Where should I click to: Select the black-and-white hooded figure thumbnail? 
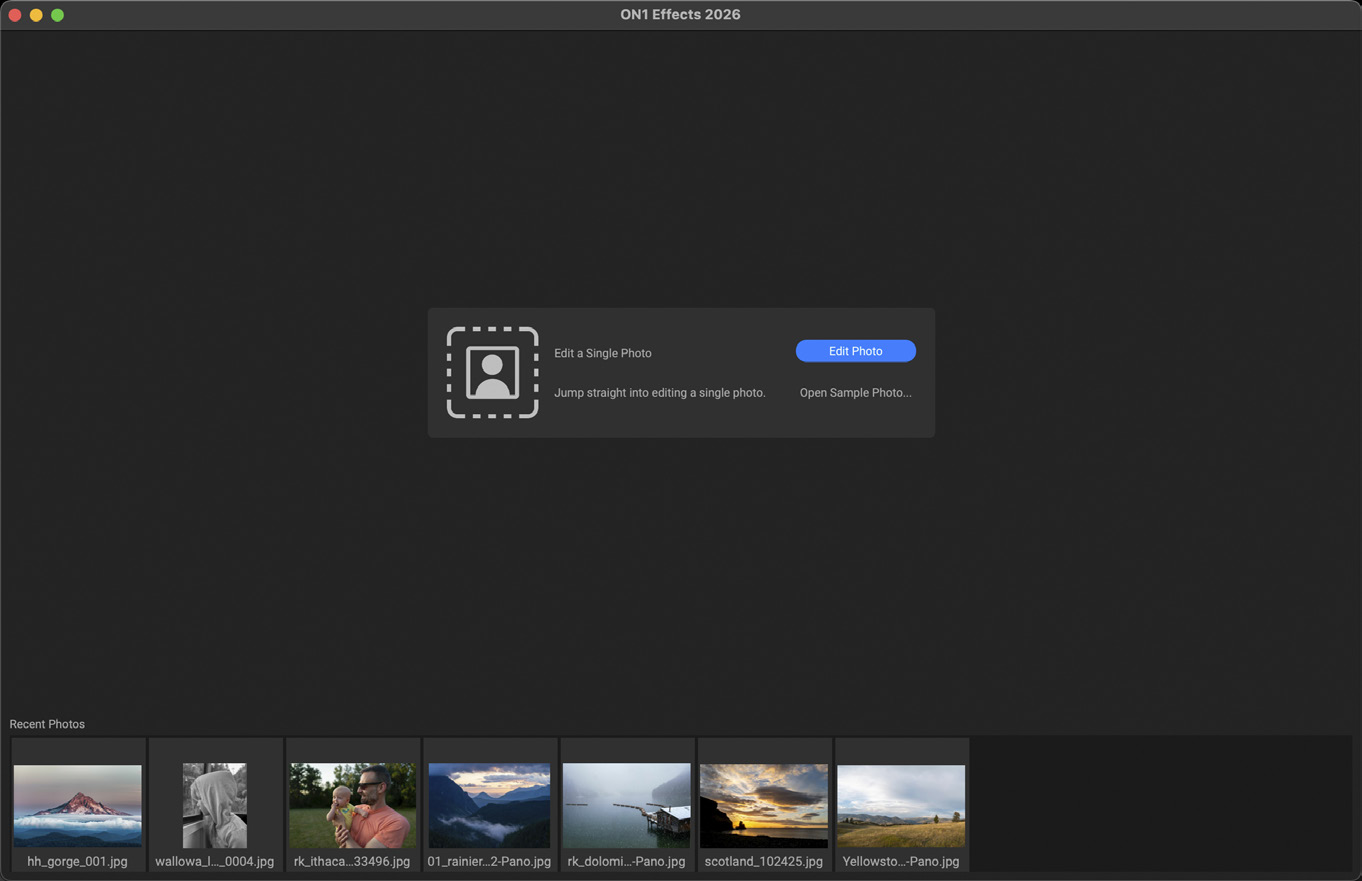click(215, 806)
